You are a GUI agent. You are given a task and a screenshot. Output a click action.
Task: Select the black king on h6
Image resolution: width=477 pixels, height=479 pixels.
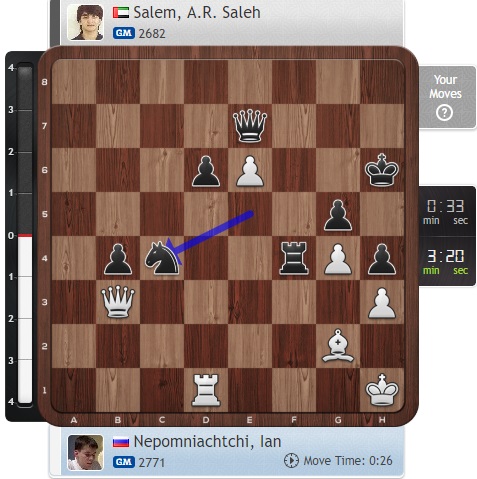(x=382, y=170)
